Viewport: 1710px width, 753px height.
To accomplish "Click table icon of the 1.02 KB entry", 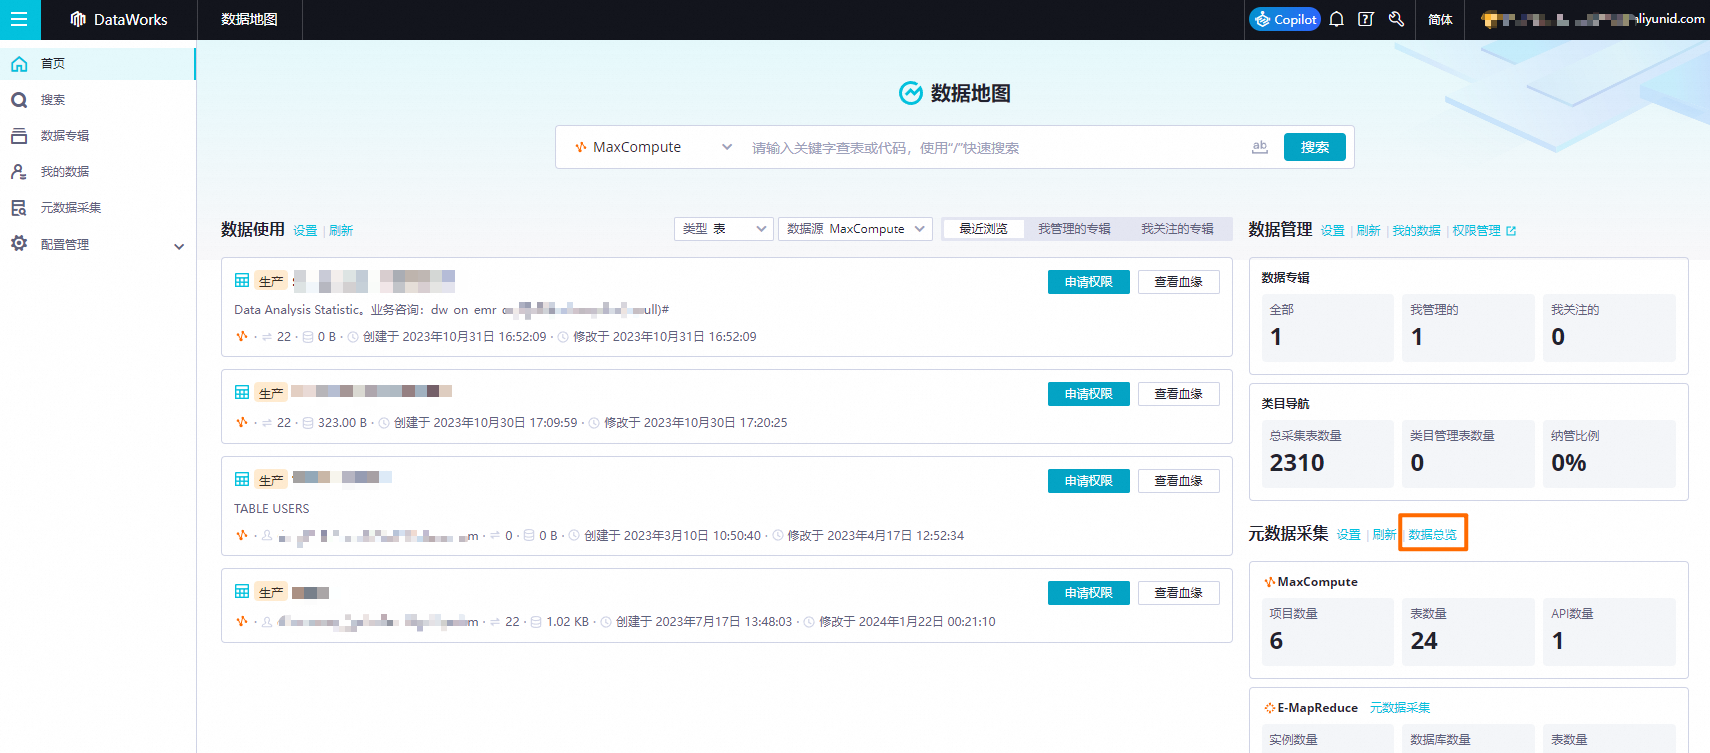I will click(x=242, y=591).
